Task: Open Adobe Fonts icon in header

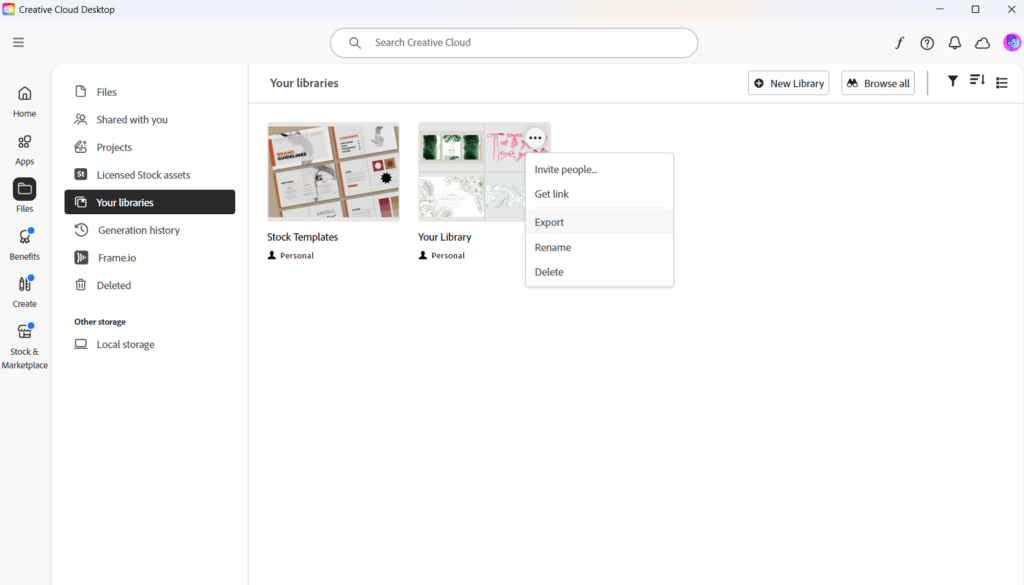Action: coord(899,43)
